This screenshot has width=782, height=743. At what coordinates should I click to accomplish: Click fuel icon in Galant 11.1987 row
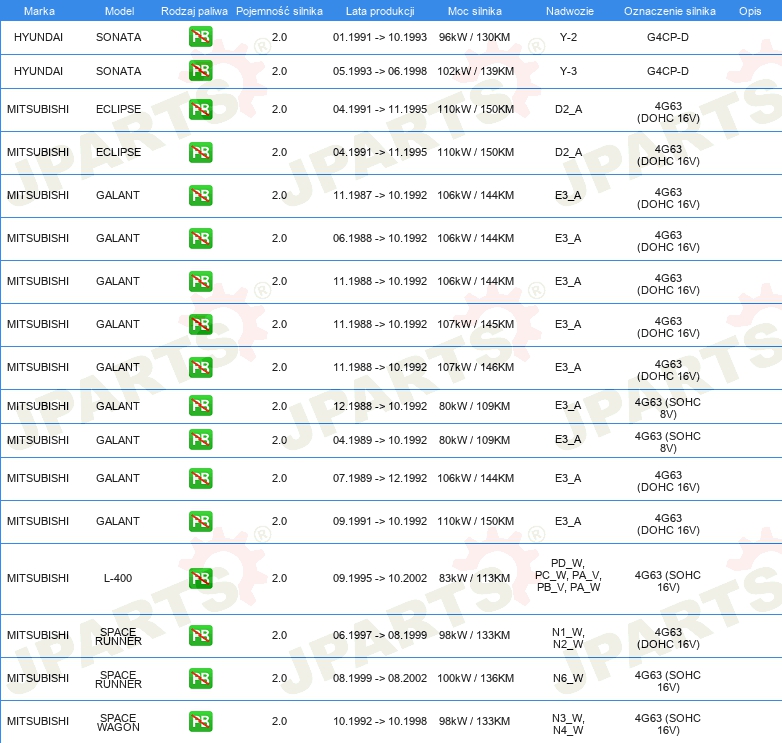tap(200, 196)
